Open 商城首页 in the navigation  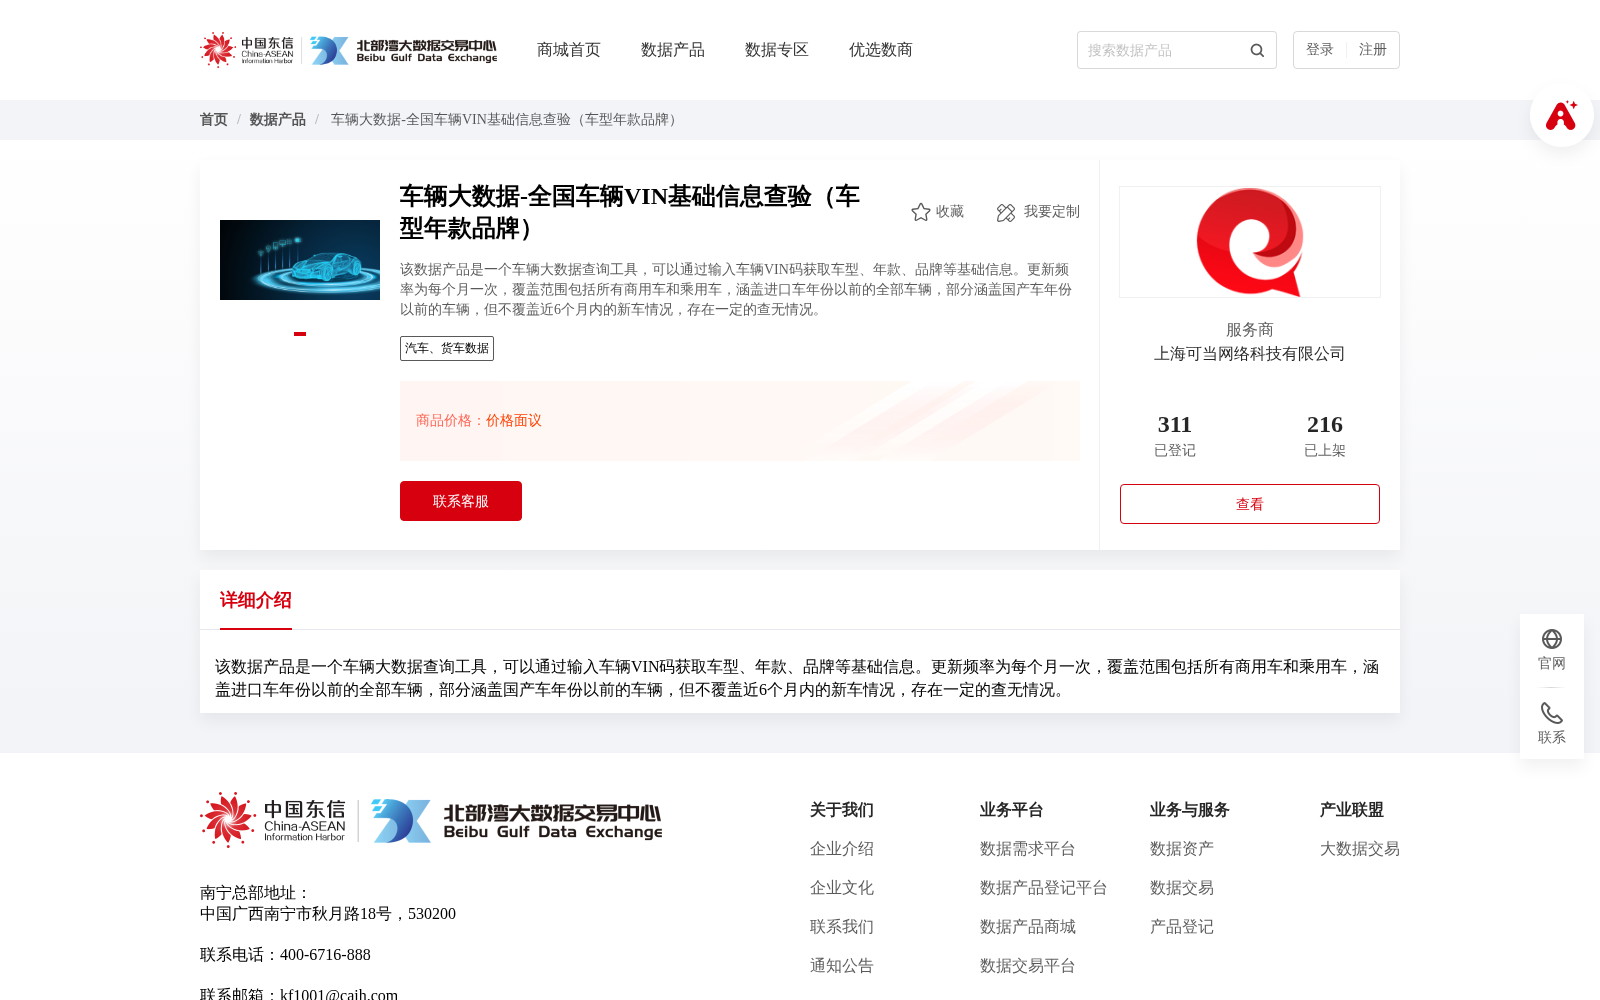tap(569, 50)
